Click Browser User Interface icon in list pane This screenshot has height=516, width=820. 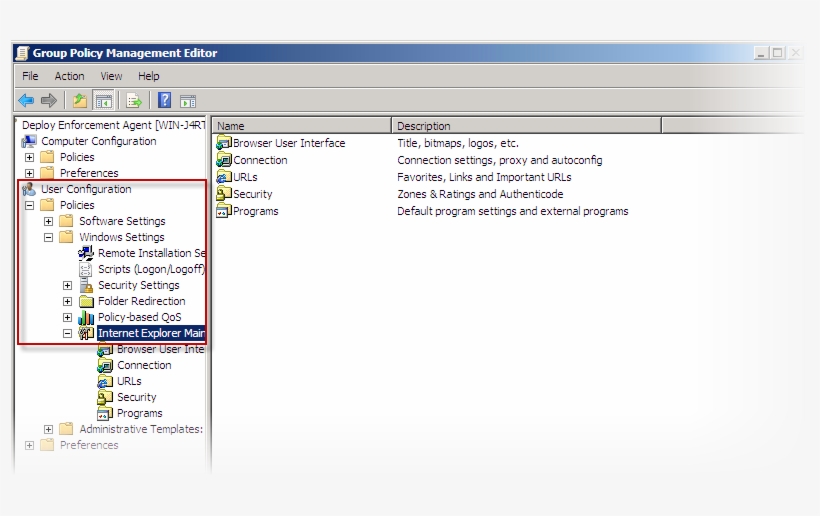click(224, 143)
